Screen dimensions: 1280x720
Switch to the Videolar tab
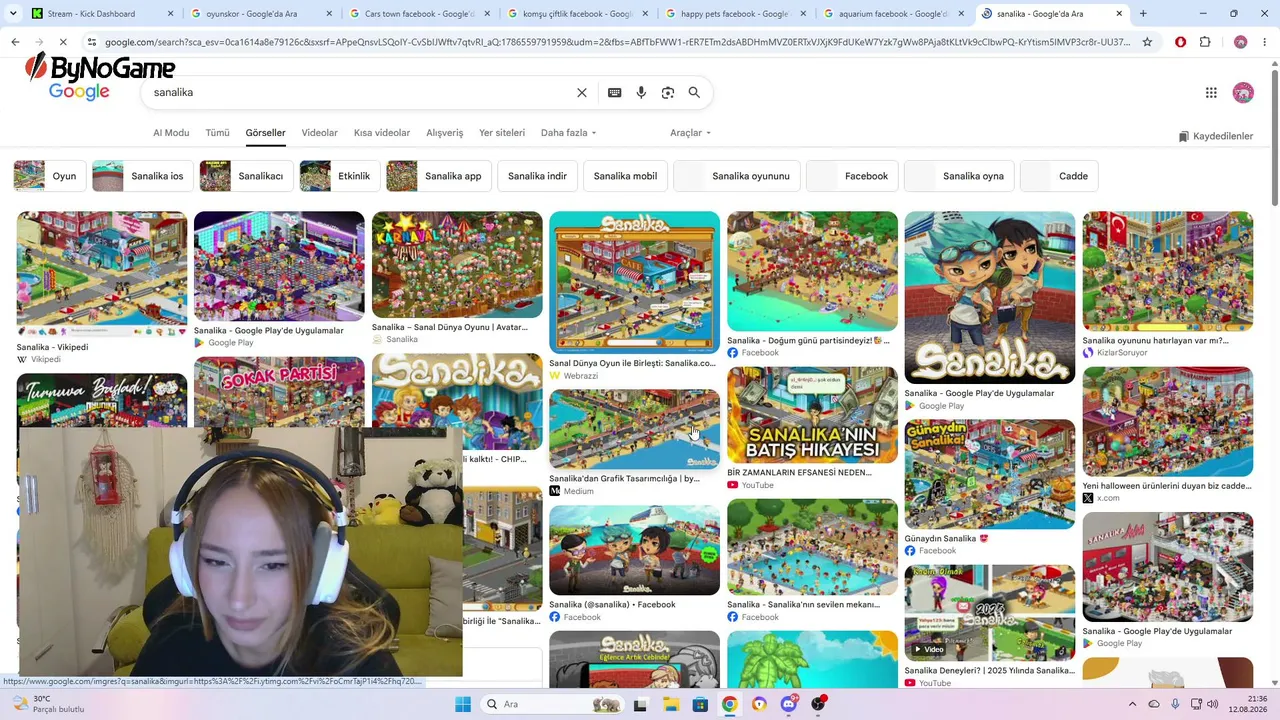[320, 133]
